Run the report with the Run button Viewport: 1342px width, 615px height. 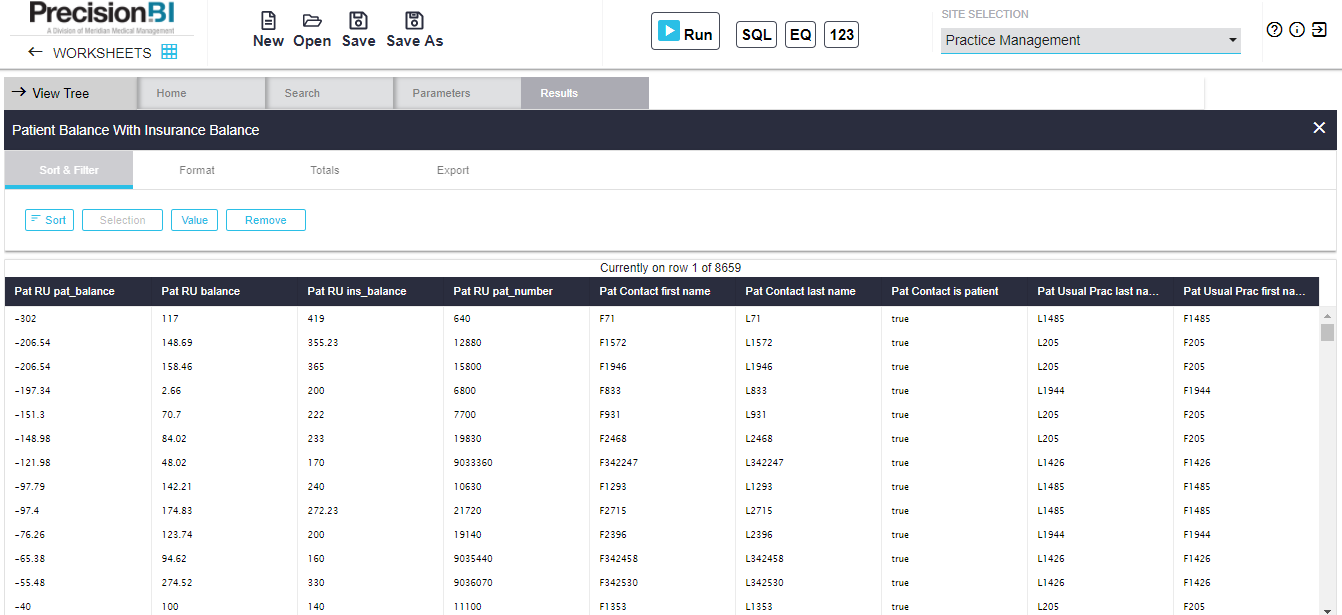pos(685,32)
